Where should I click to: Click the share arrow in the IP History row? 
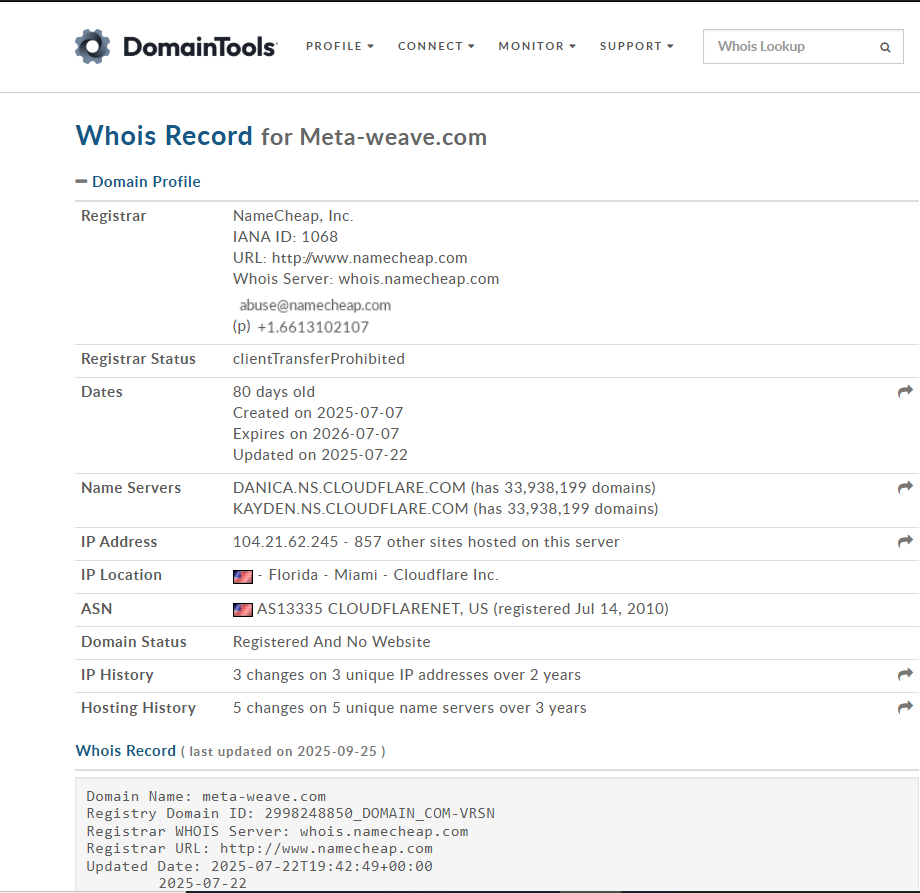(905, 675)
